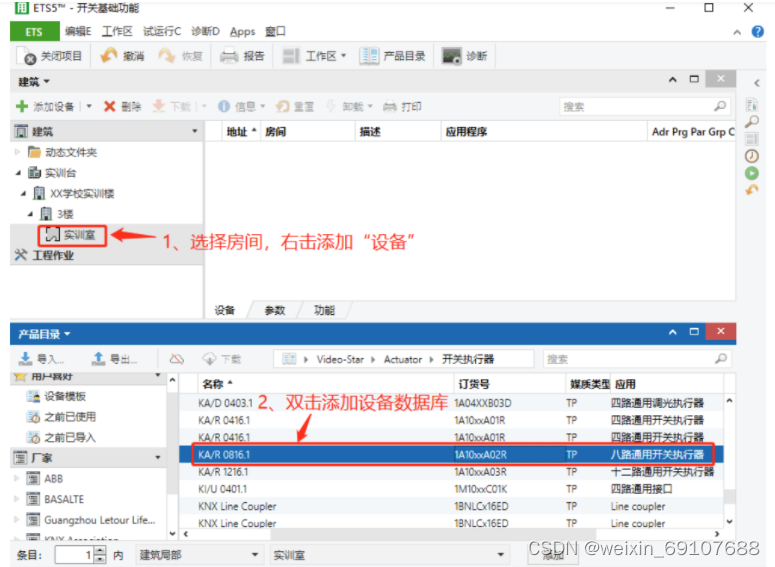Select the KI/U 0401.1 catalog row

point(451,489)
